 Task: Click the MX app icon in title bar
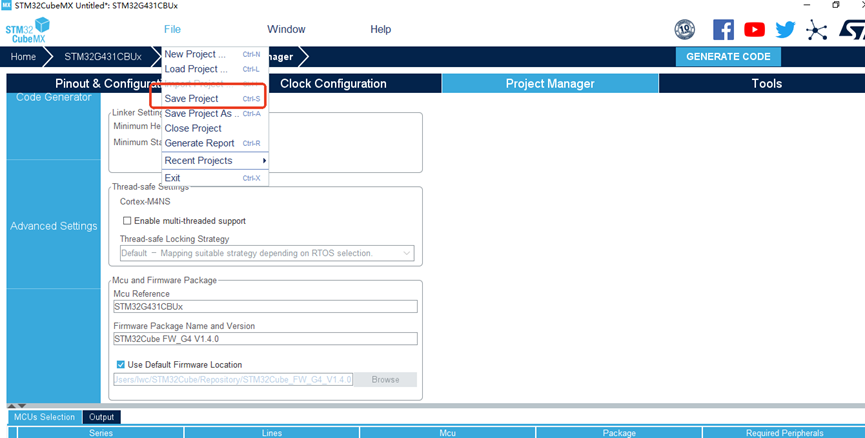tap(7, 6)
